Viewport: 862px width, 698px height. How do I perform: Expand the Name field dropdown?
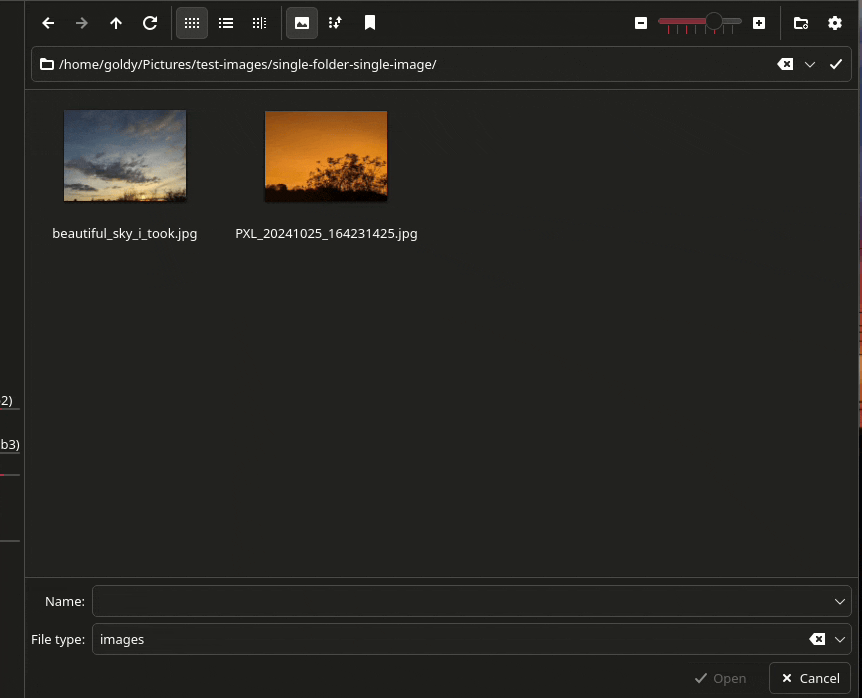pyautogui.click(x=838, y=601)
